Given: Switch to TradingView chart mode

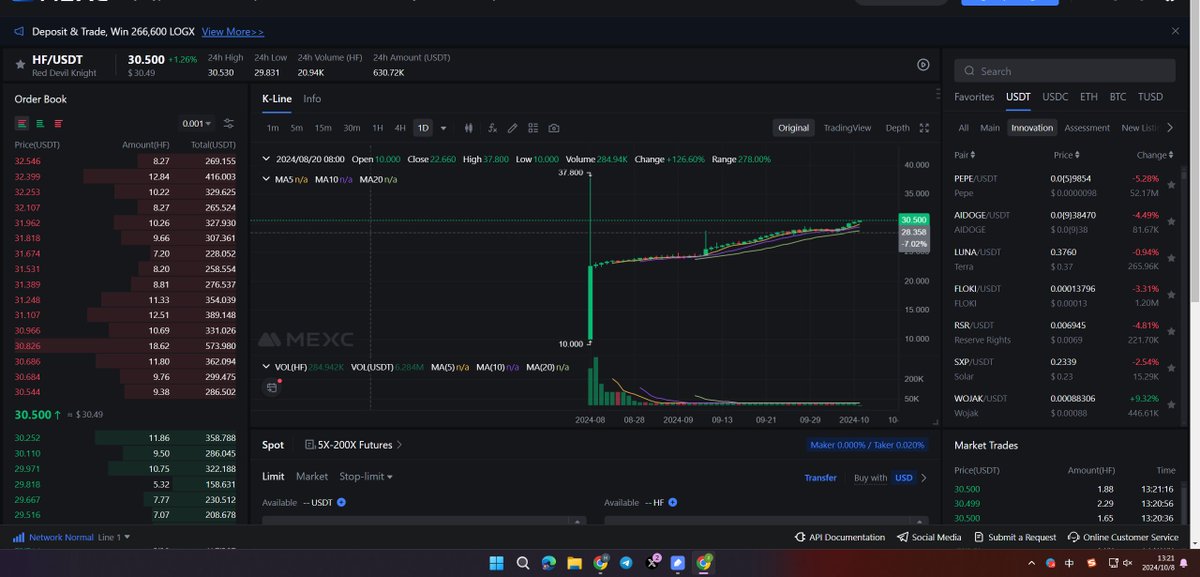Looking at the screenshot, I should click(x=847, y=128).
